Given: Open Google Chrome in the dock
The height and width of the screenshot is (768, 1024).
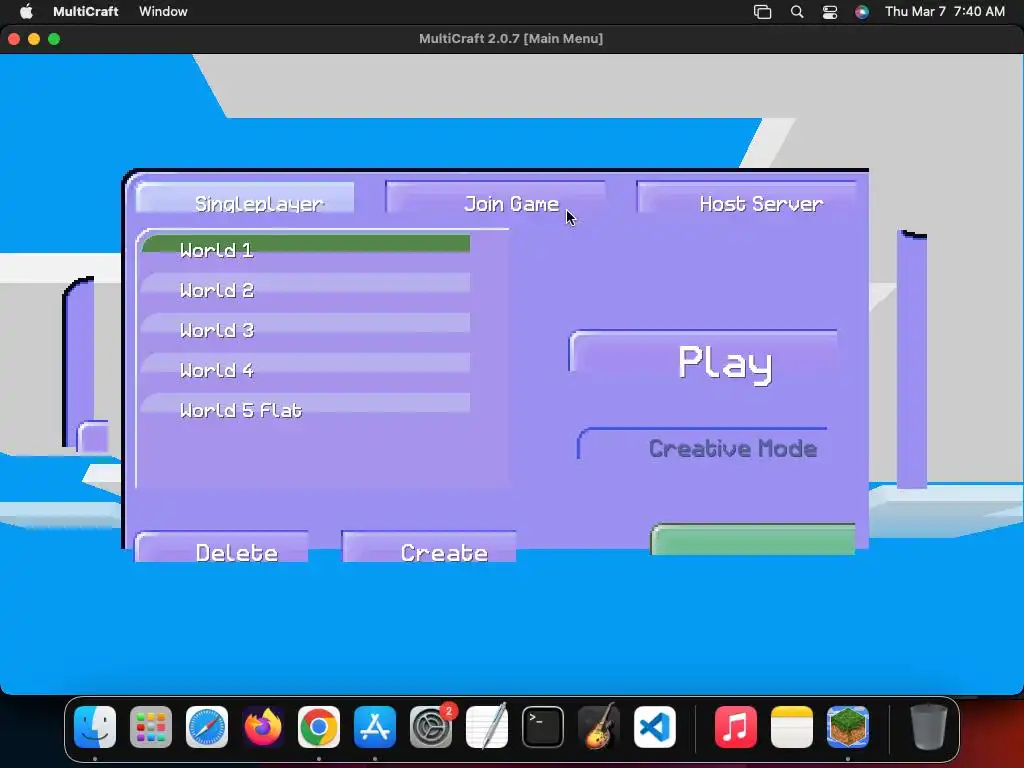Looking at the screenshot, I should point(319,727).
